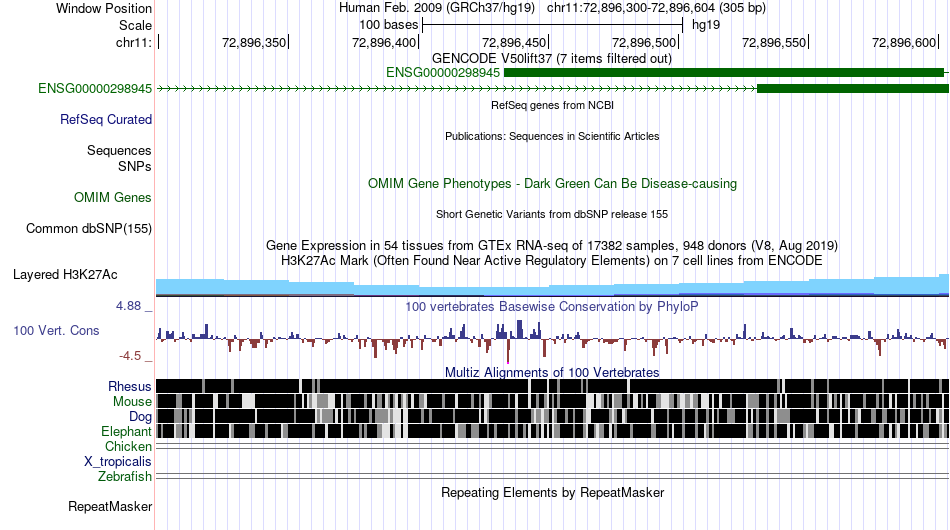The image size is (950, 530).
Task: Click the intron arrow line of ENSG00000298945
Action: tap(457, 88)
